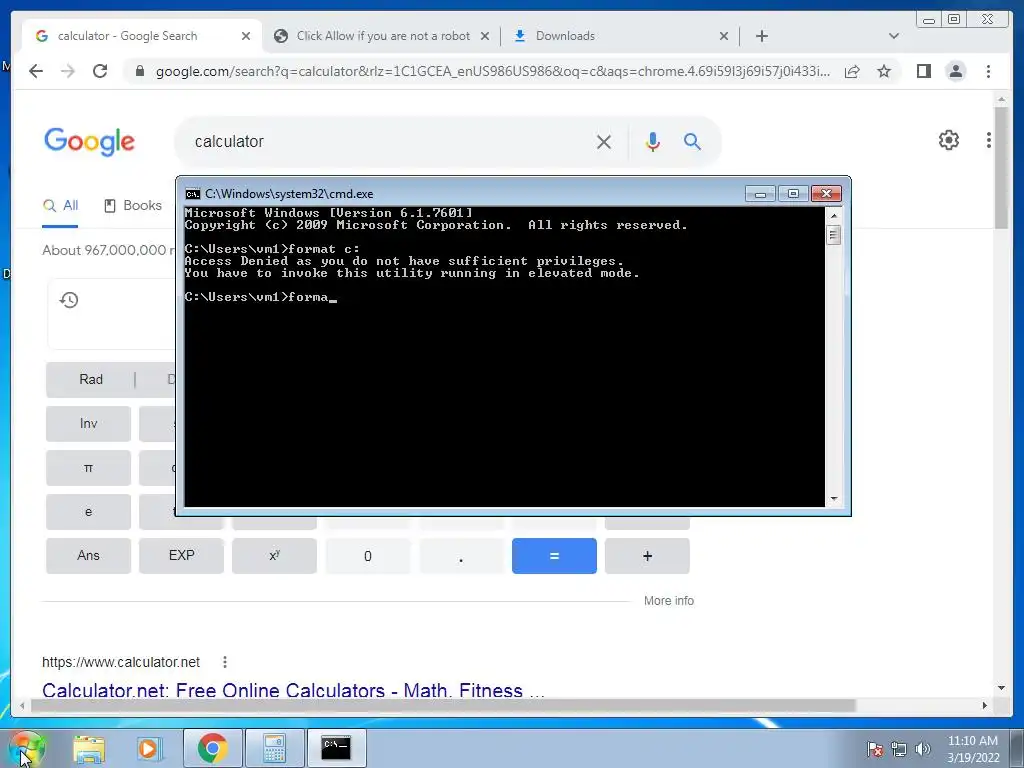Viewport: 1024px width, 768px height.
Task: Switch to Chrome in the taskbar
Action: (212, 748)
